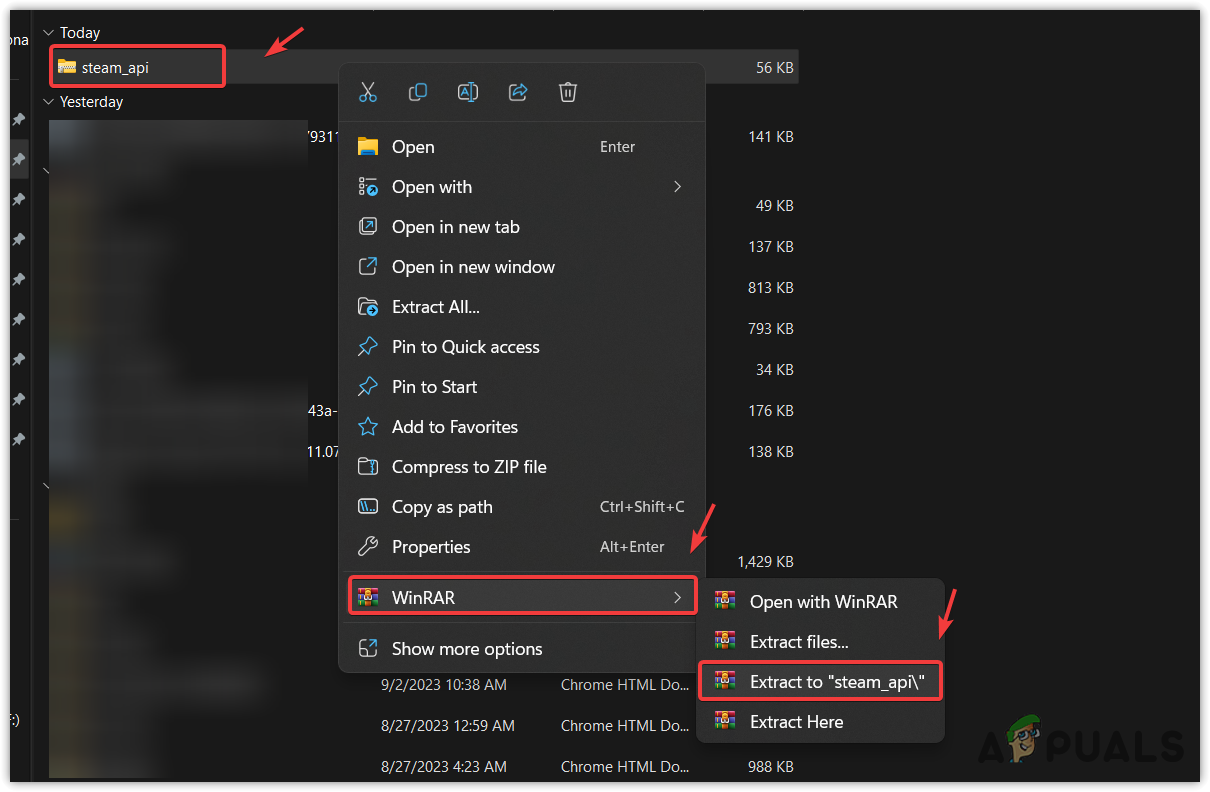Click the Delete trash can icon
The image size is (1210, 792).
(x=568, y=92)
